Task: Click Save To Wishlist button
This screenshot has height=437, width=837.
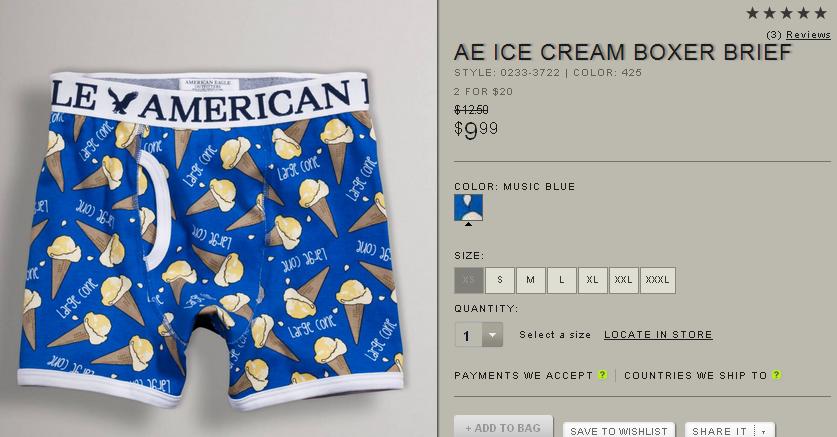Action: click(x=619, y=431)
